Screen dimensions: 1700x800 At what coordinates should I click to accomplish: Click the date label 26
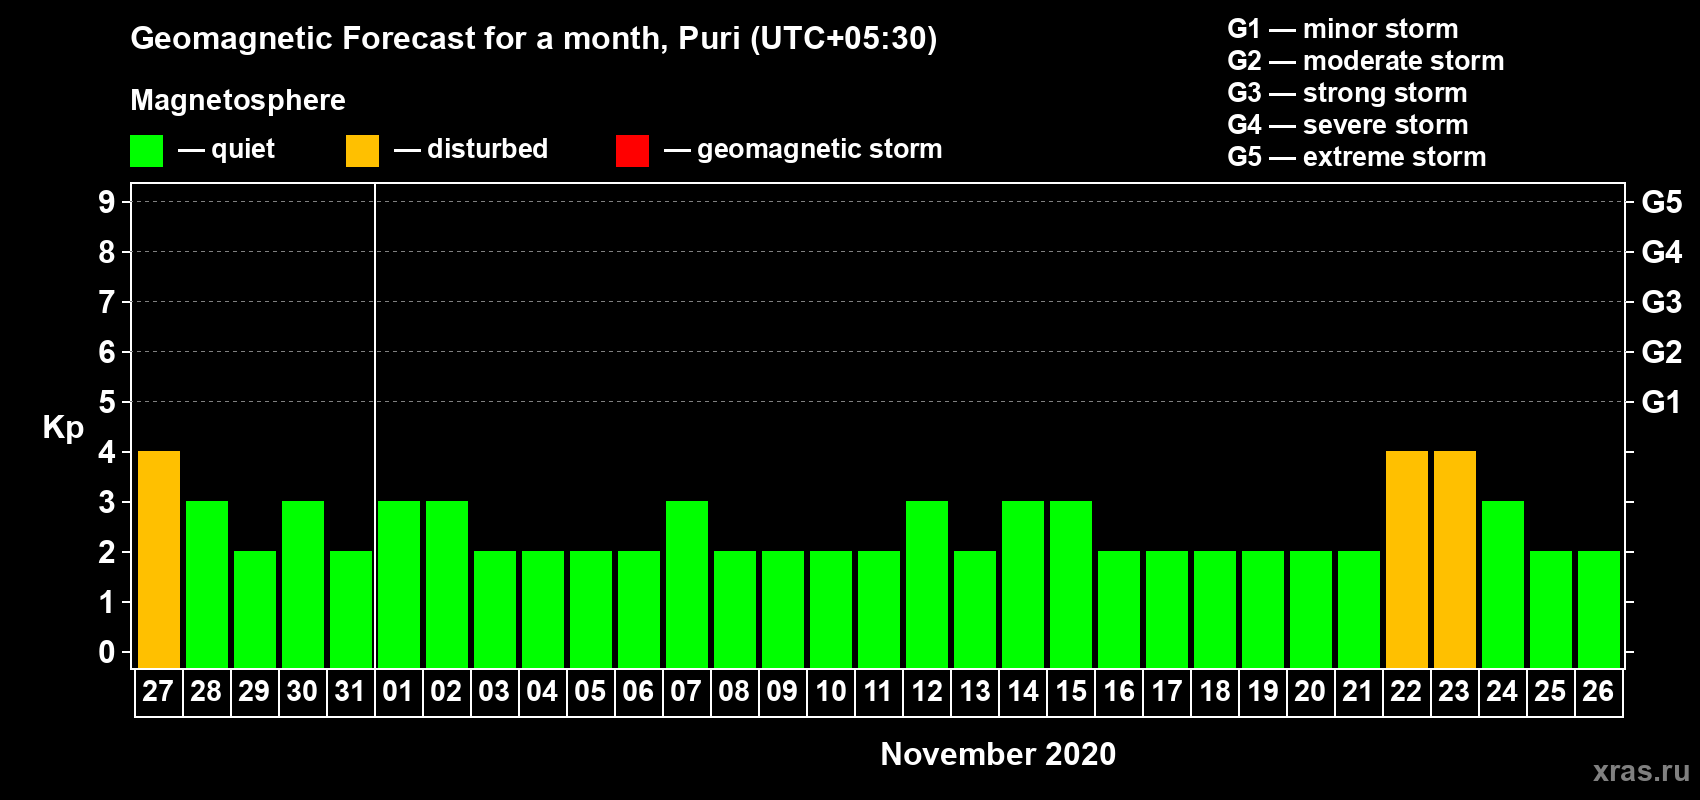coord(1598,692)
